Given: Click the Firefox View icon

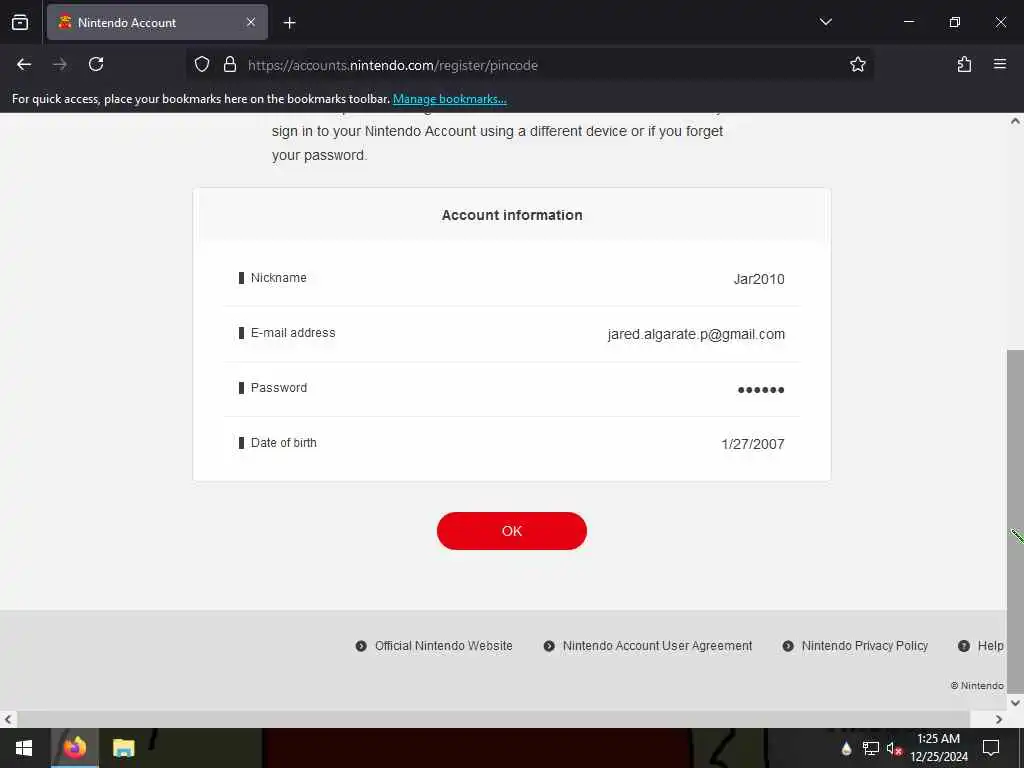Looking at the screenshot, I should tap(20, 22).
